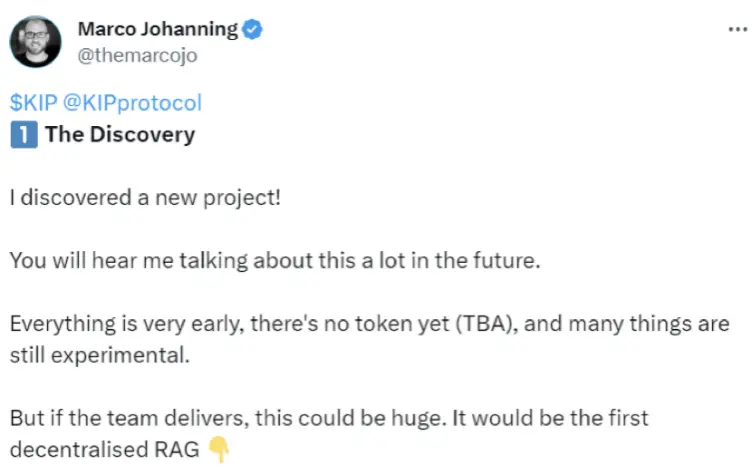Click the "You will hear me talking" sentence
This screenshot has width=753, height=475.
pyautogui.click(x=275, y=260)
